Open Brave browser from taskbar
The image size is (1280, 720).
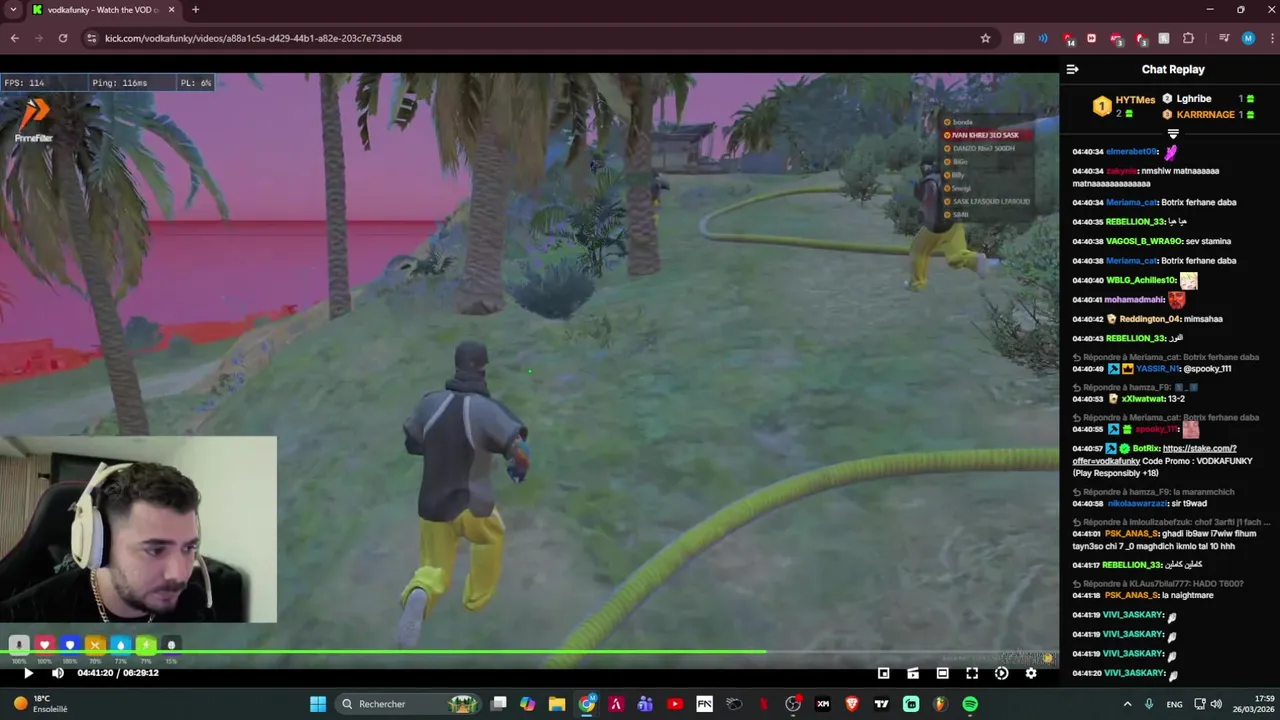852,704
